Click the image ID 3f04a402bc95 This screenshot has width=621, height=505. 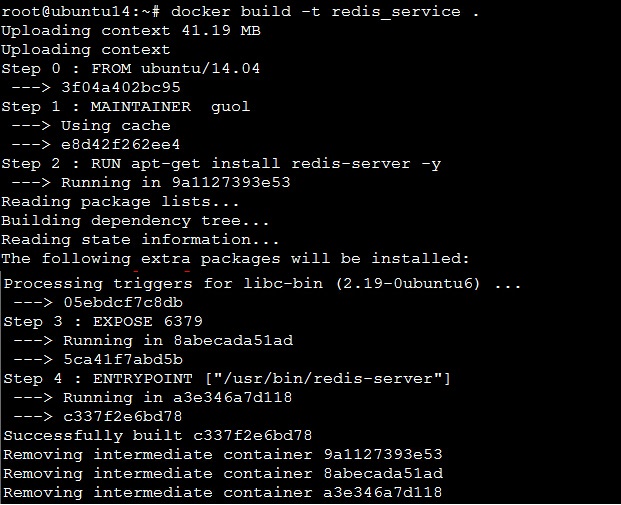pos(121,88)
